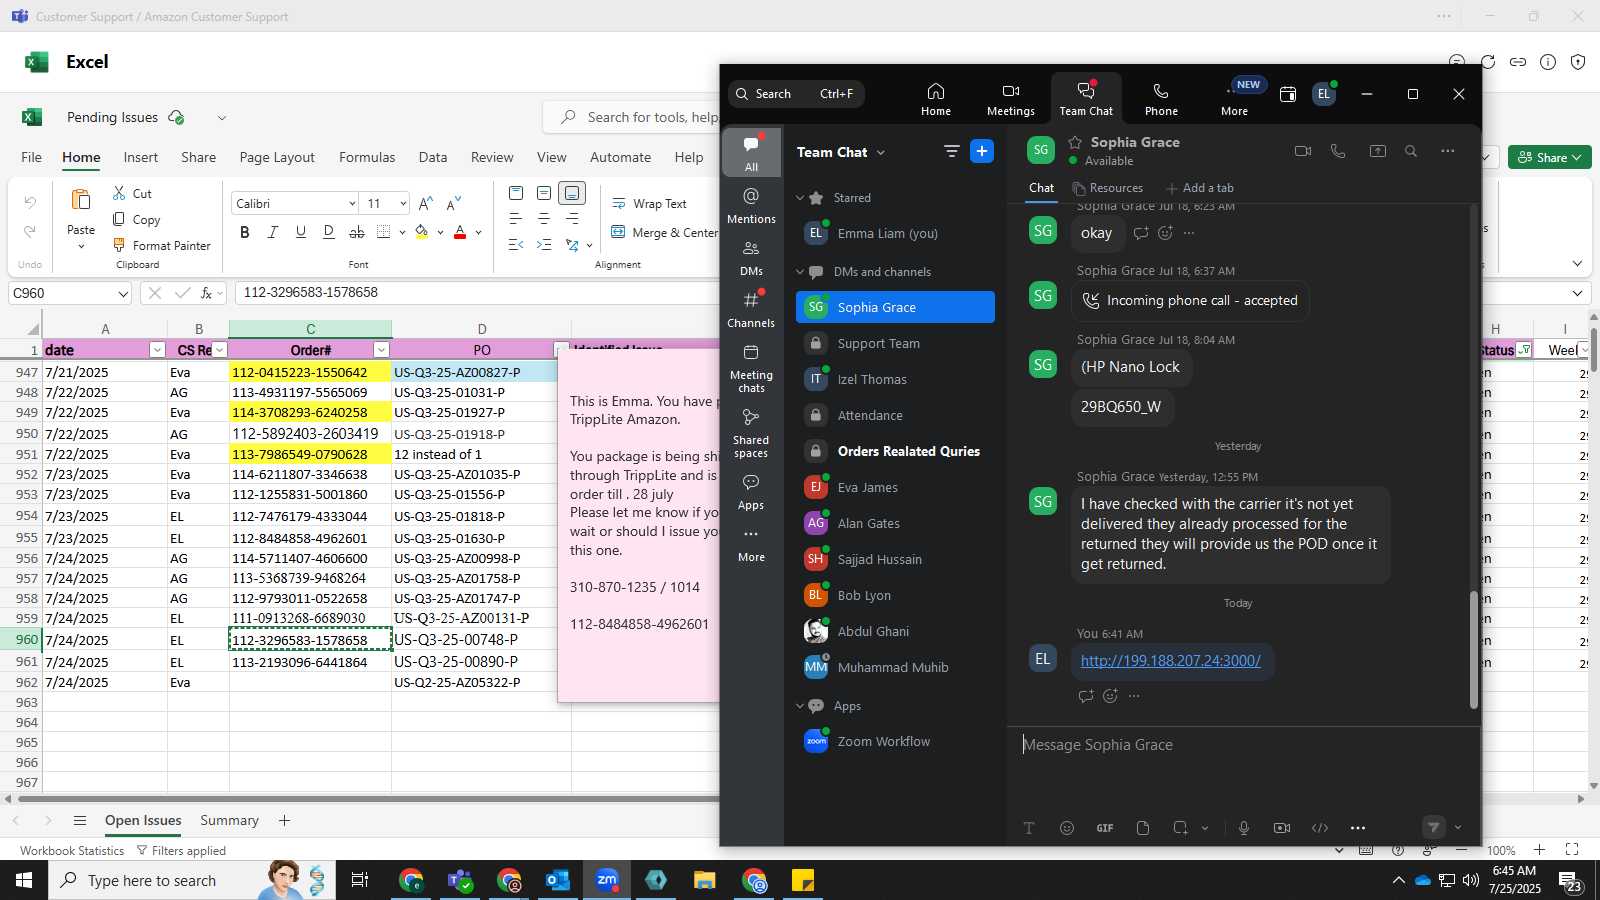Toggle italic formatting in Excel
The width and height of the screenshot is (1600, 900).
272,232
